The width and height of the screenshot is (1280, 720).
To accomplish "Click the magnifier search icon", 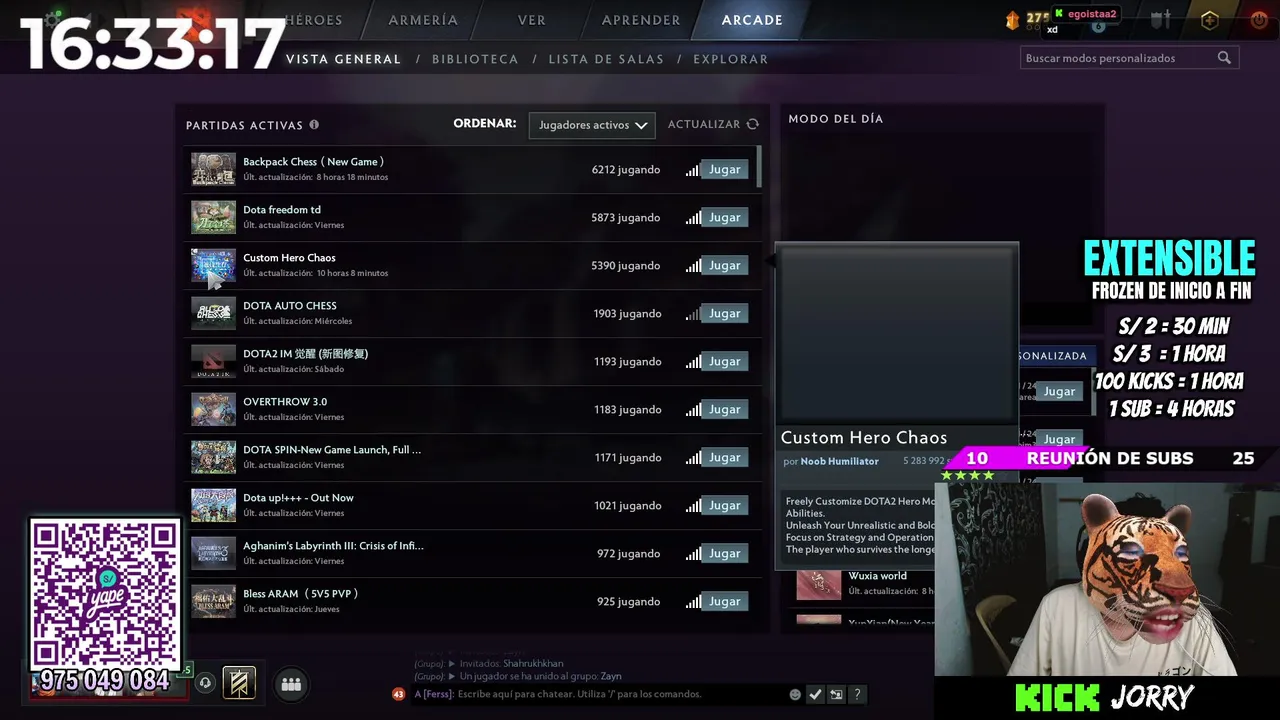I will click(1224, 58).
